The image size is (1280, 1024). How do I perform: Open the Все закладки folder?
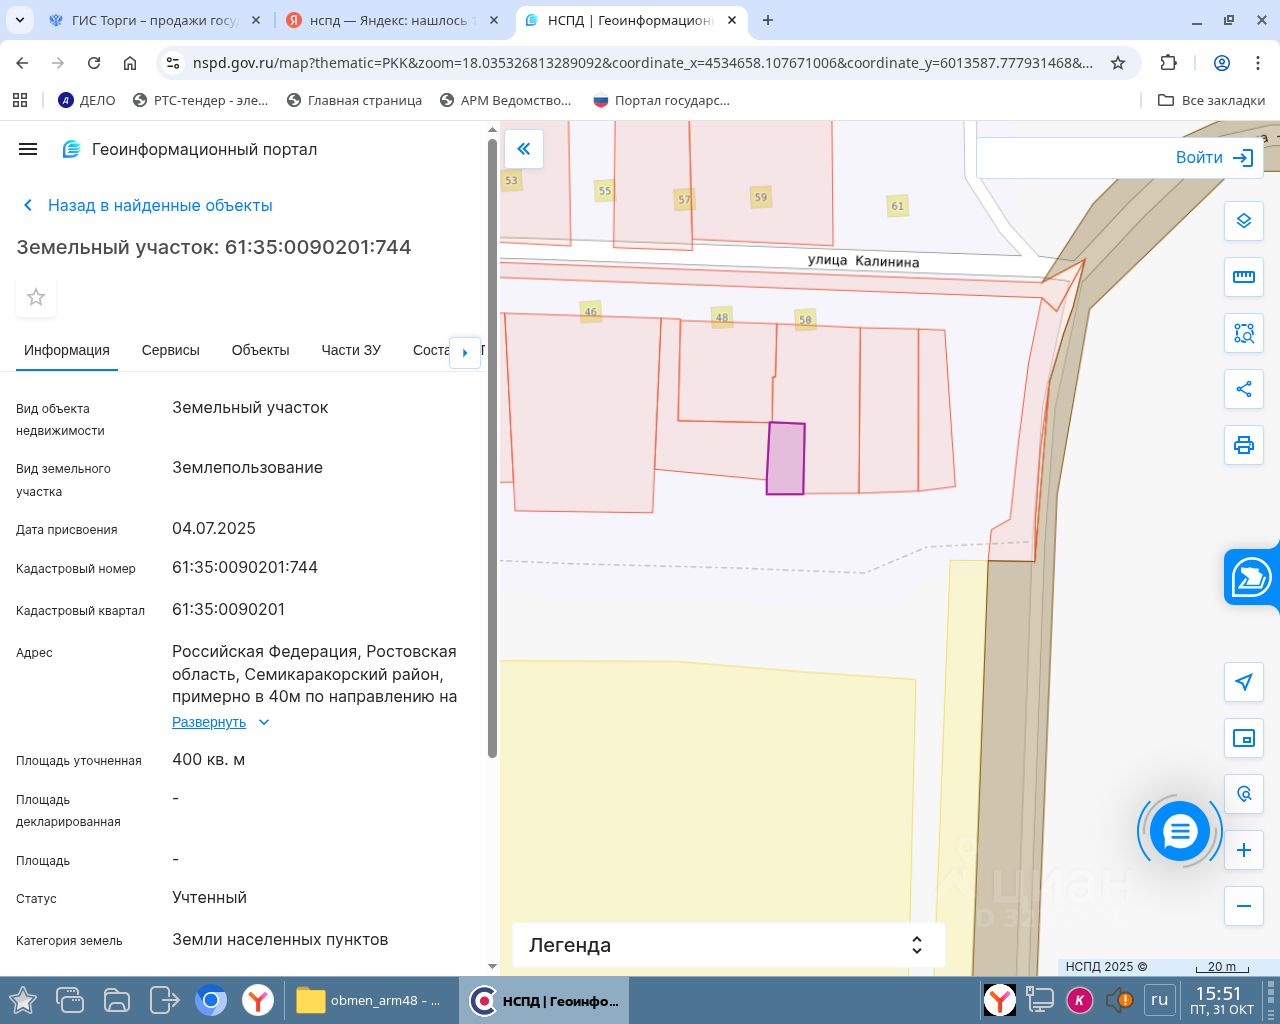click(x=1211, y=100)
